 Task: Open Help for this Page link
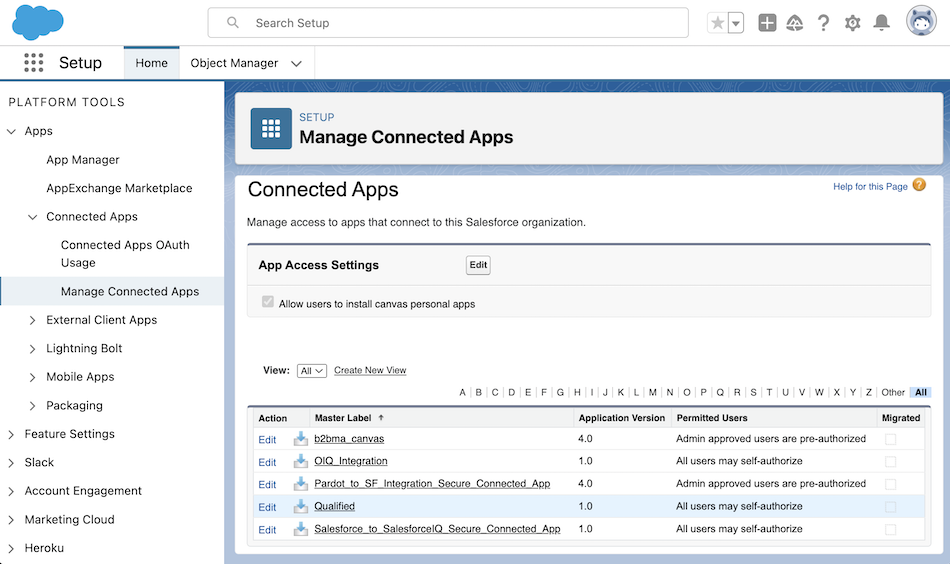[x=870, y=187]
